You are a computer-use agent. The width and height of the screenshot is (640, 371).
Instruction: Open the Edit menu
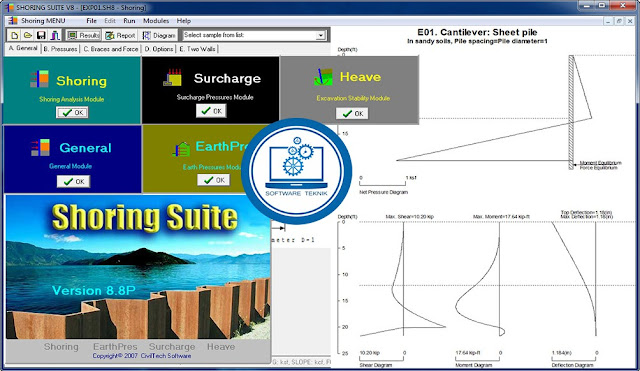(110, 21)
